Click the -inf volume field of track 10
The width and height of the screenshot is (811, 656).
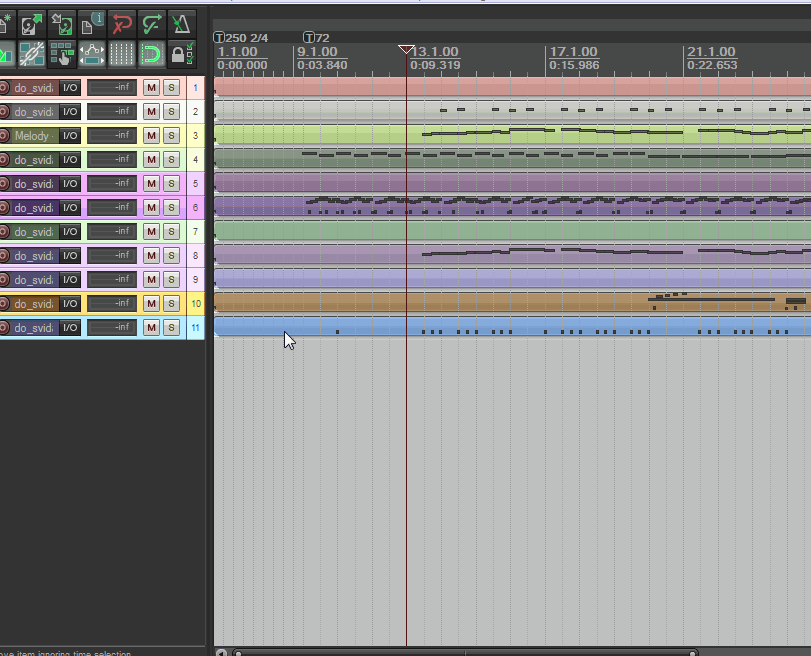click(112, 304)
